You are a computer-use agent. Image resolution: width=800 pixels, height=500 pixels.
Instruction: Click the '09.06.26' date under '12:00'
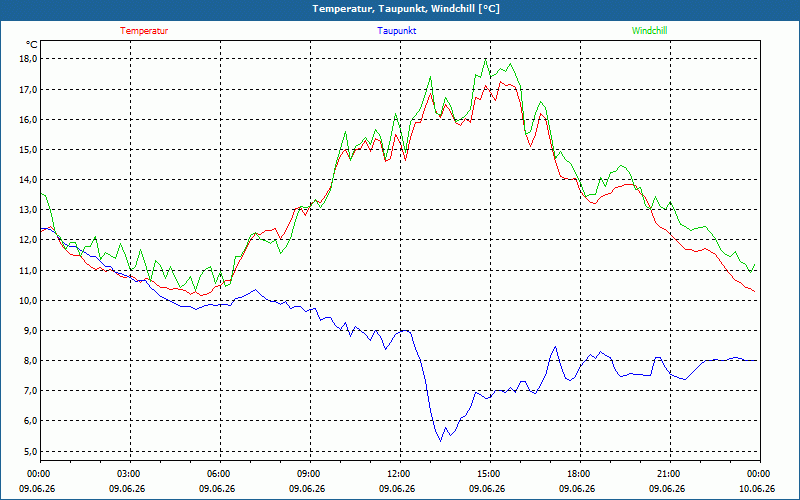click(x=397, y=489)
